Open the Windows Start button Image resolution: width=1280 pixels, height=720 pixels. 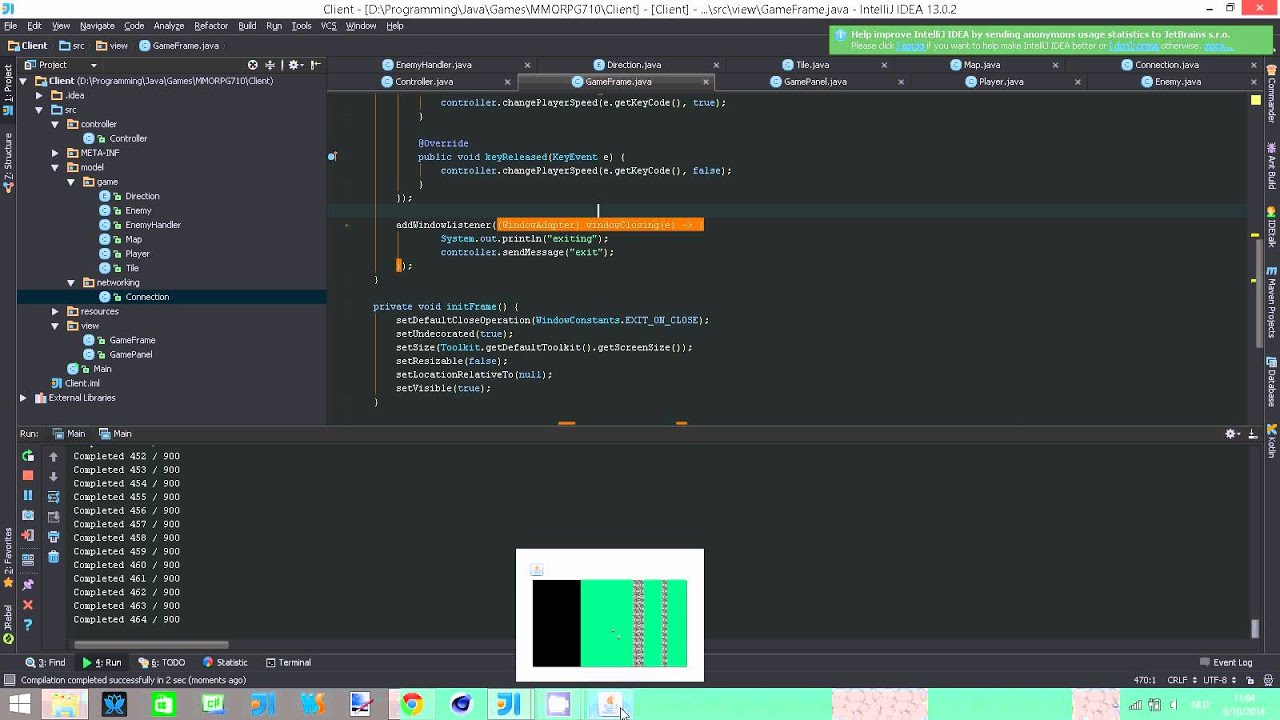(x=19, y=705)
